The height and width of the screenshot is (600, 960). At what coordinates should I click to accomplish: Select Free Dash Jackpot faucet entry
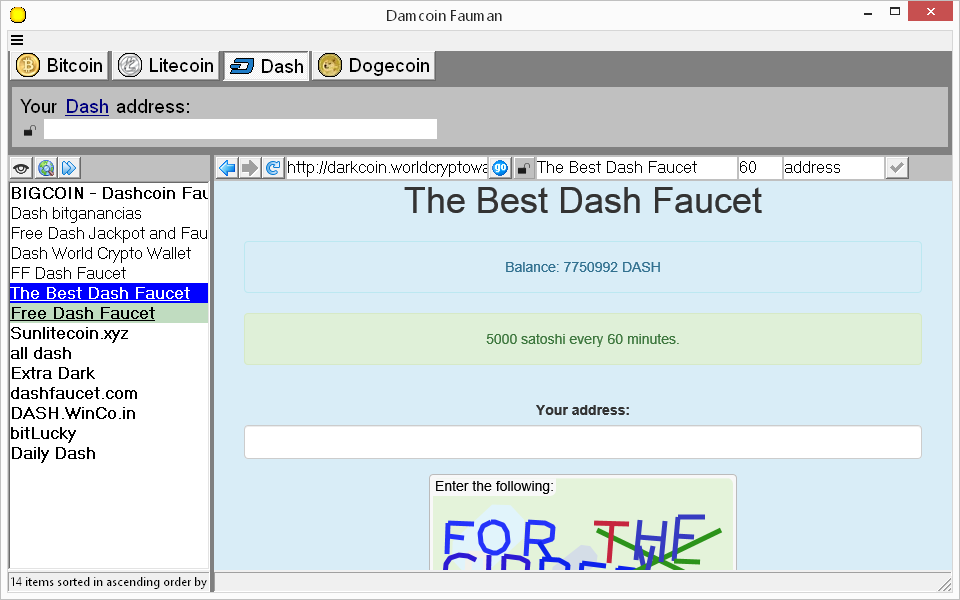pyautogui.click(x=109, y=233)
